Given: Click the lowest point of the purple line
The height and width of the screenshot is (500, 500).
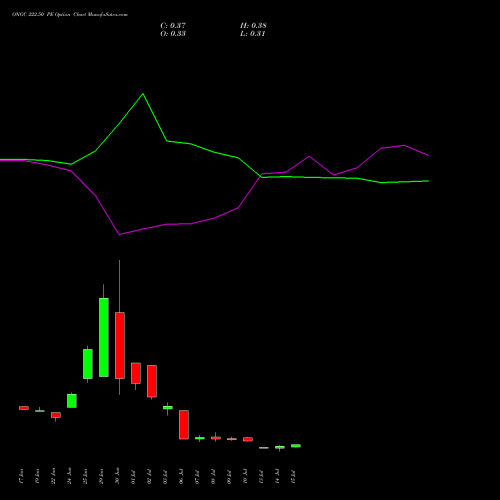Looking at the screenshot, I should click(x=119, y=235).
